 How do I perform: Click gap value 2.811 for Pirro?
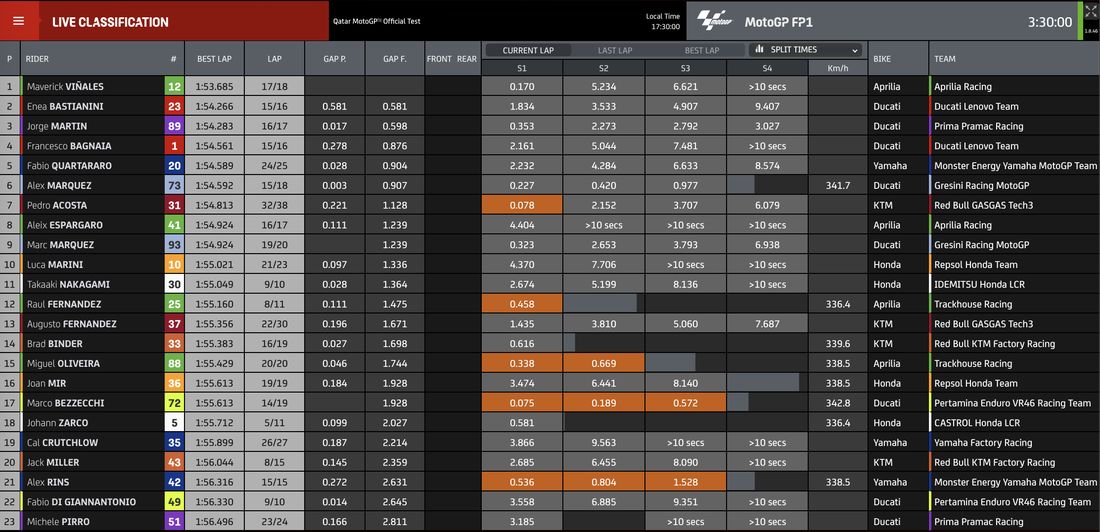(x=395, y=522)
